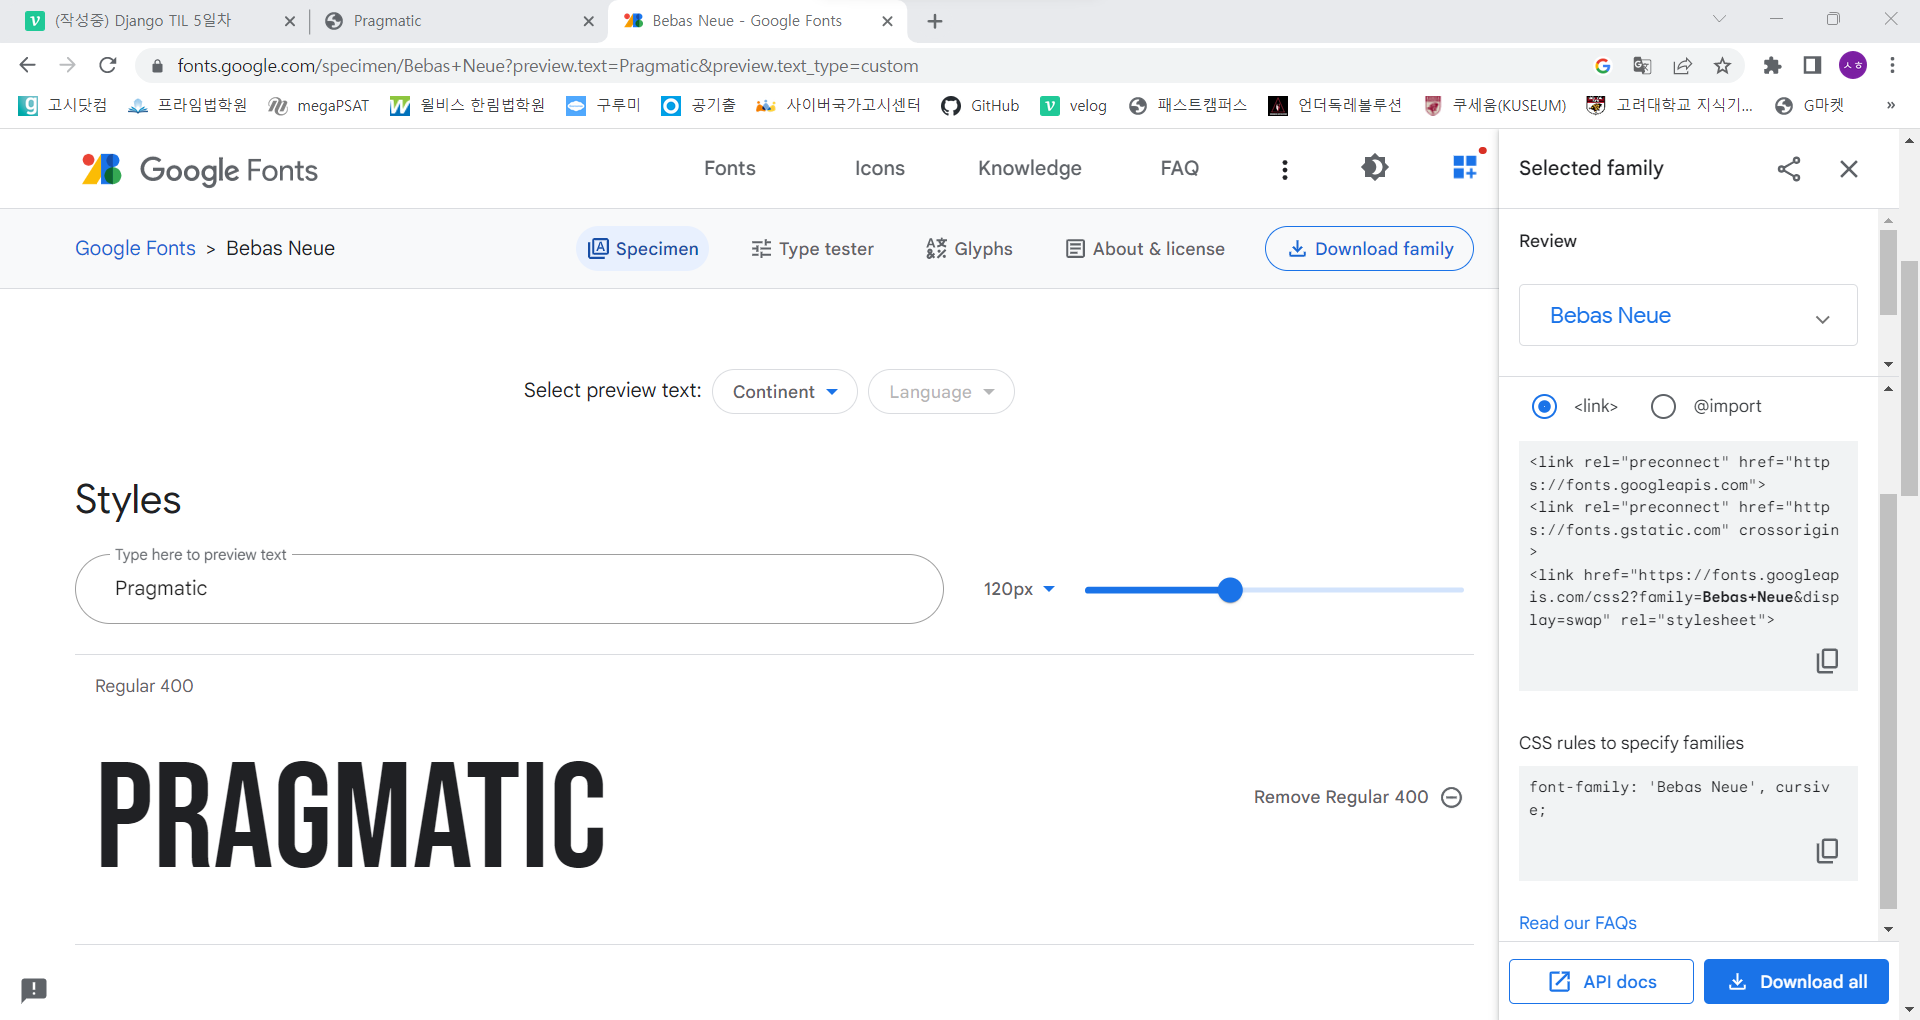Share the selected family
1920x1020 pixels.
[x=1789, y=169]
